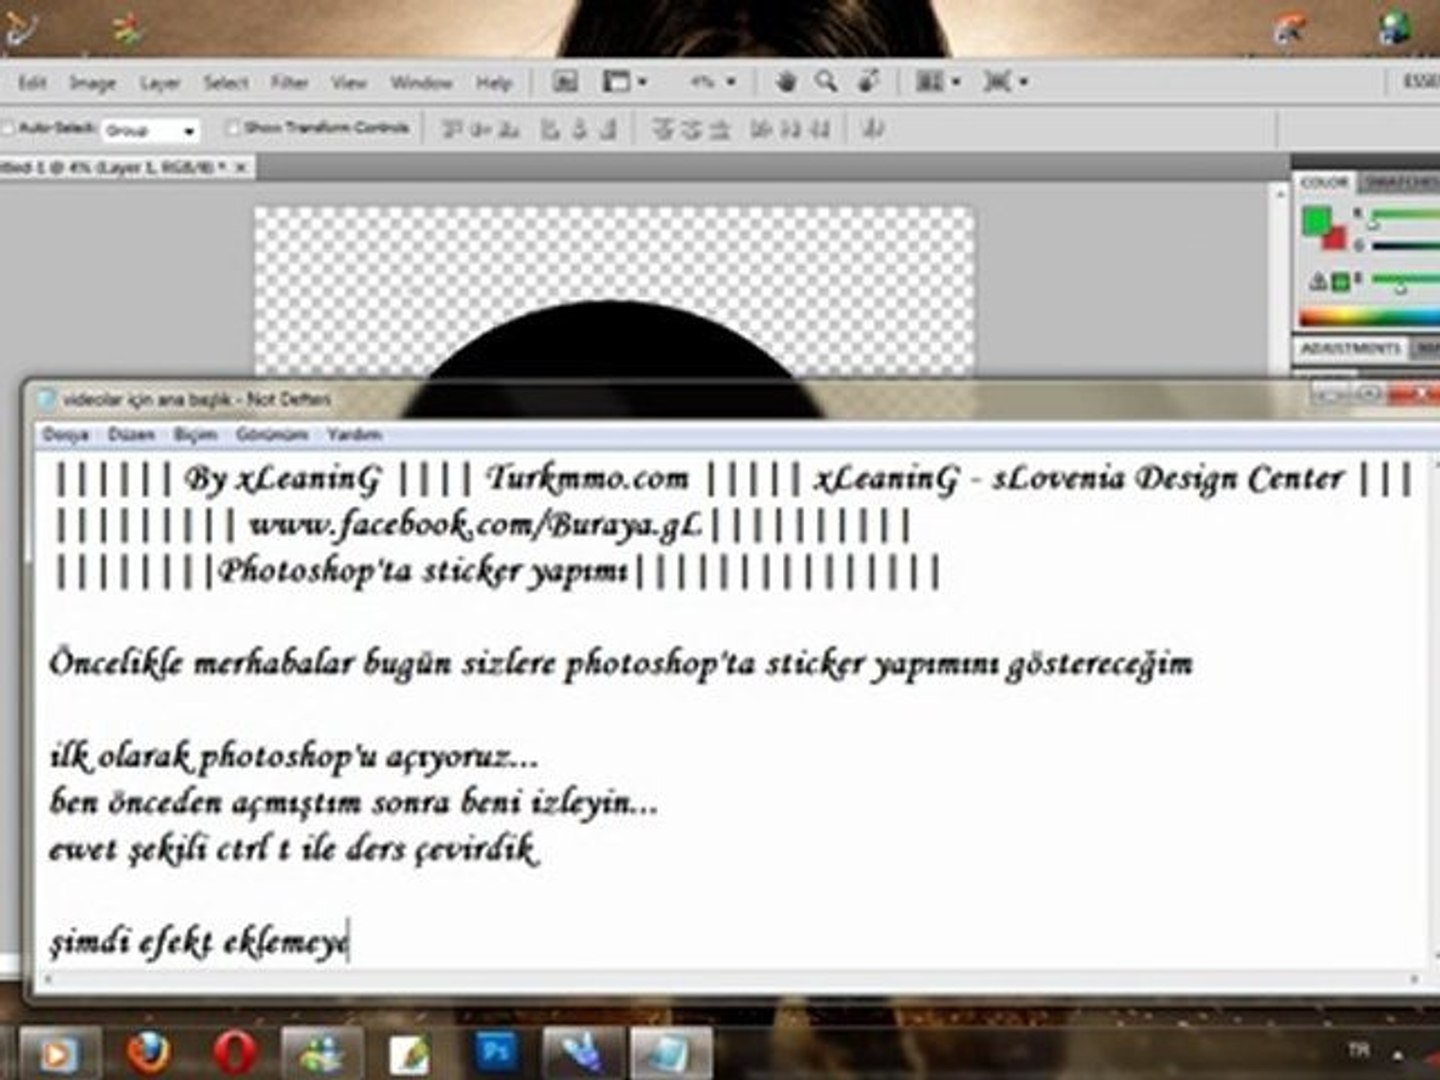The width and height of the screenshot is (1440, 1080).
Task: Click Align Top Edges icon in options bar
Action: [x=452, y=129]
